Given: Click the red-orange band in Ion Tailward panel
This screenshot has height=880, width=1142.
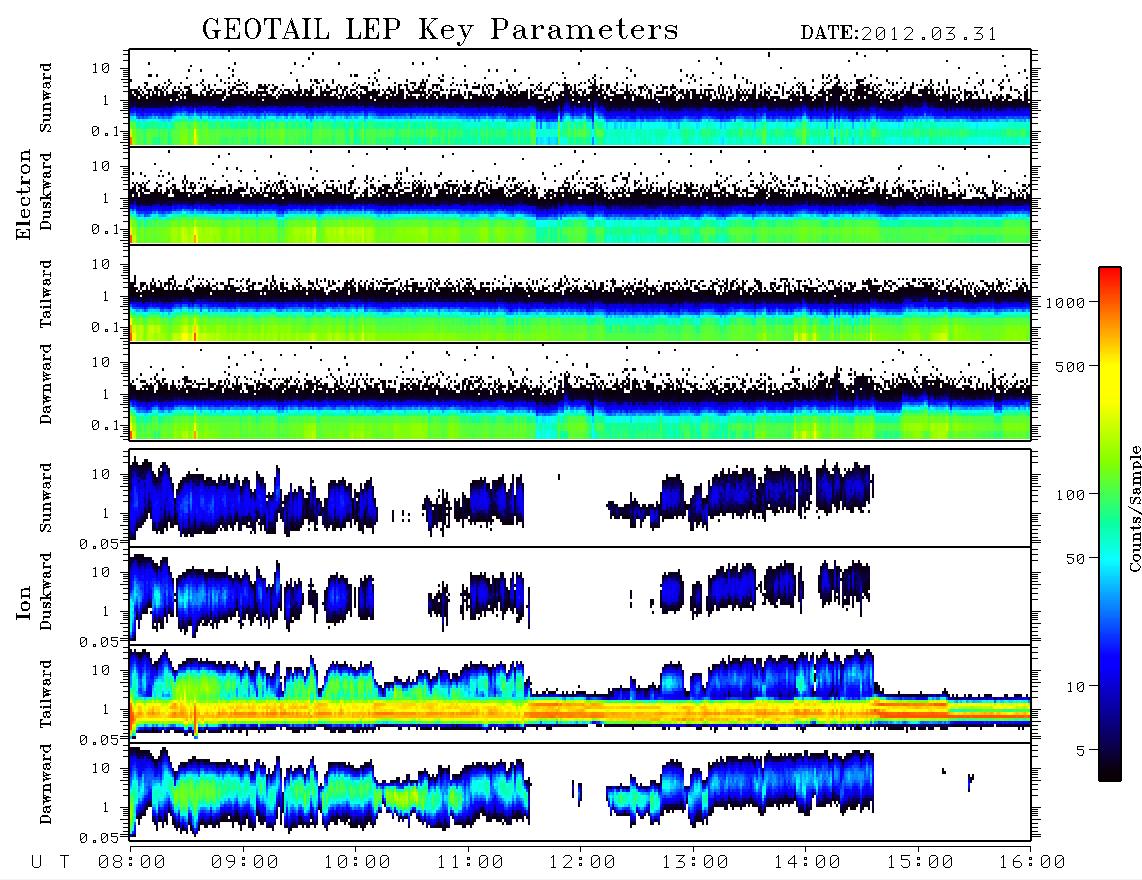Looking at the screenshot, I should (x=580, y=710).
